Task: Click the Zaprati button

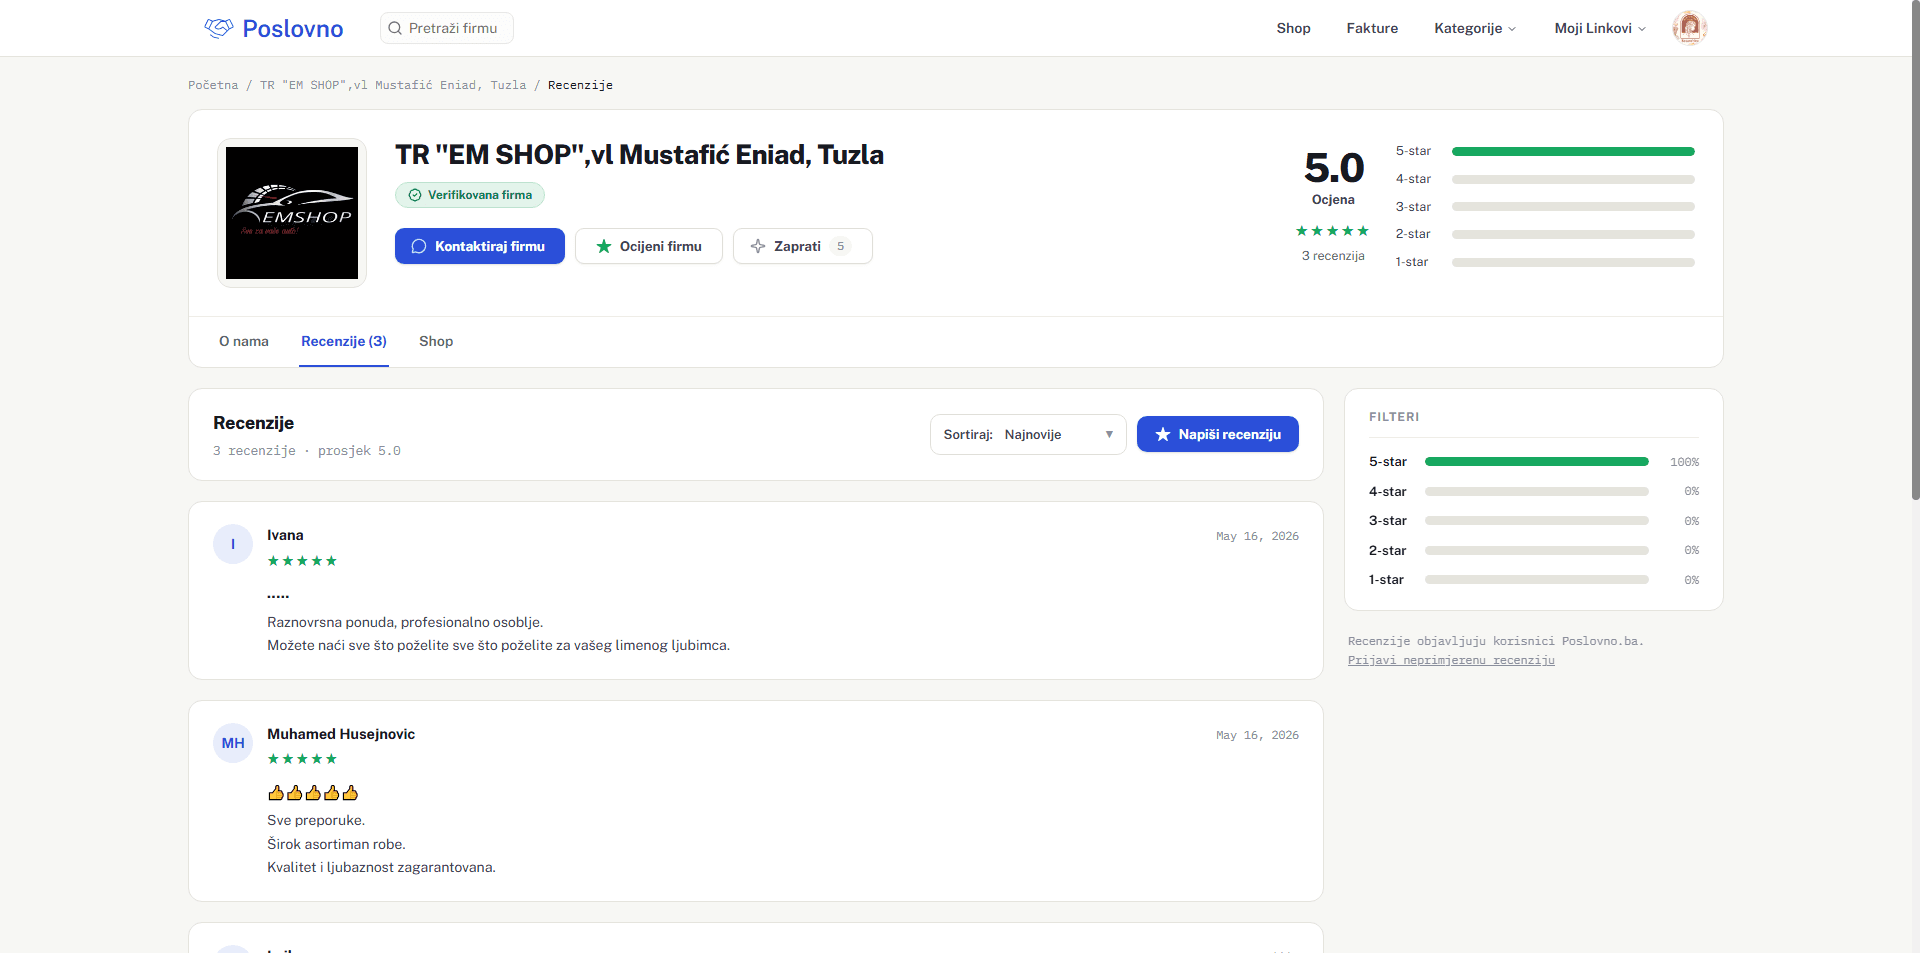Action: pos(803,246)
